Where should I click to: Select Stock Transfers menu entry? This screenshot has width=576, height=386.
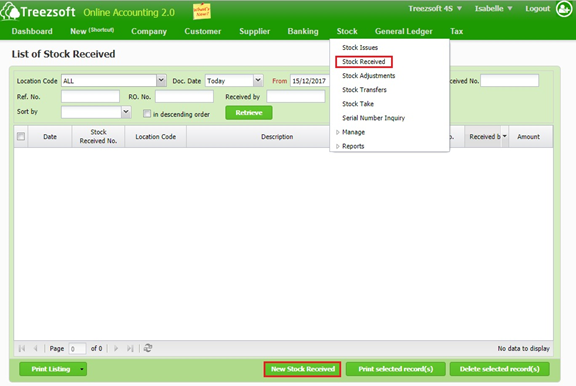pos(364,90)
